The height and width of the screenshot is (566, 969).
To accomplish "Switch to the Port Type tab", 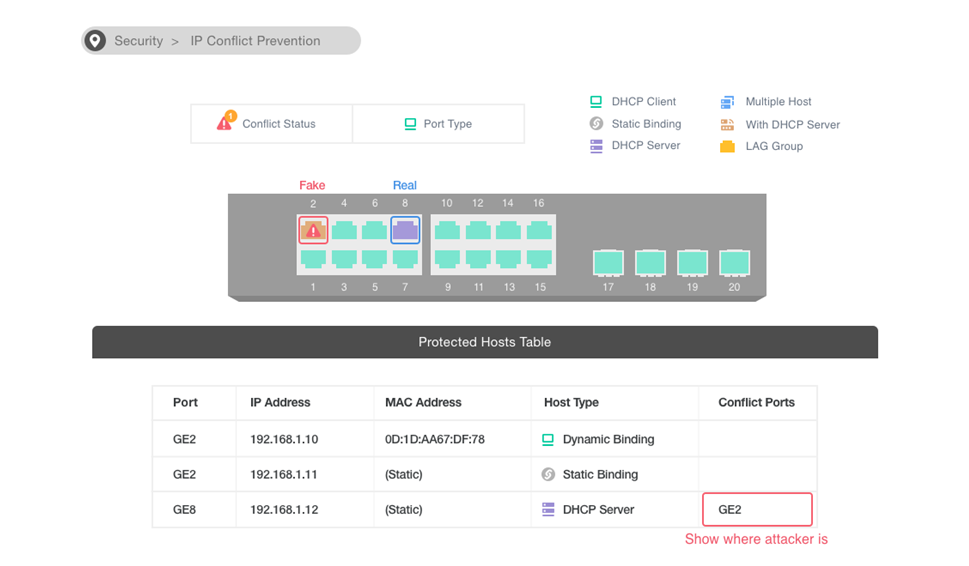I will pyautogui.click(x=438, y=124).
